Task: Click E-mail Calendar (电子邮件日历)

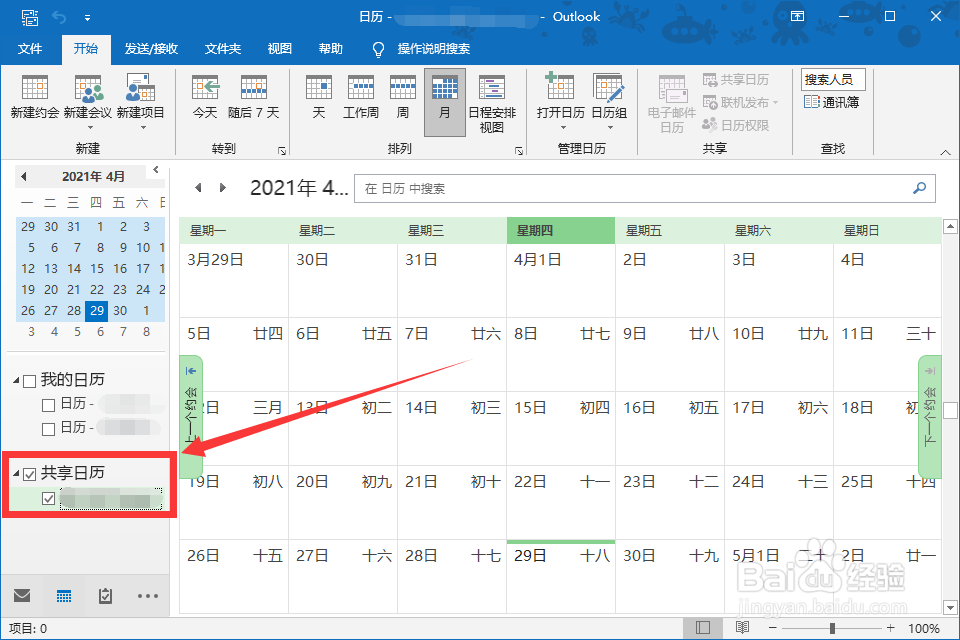Action: (x=672, y=104)
